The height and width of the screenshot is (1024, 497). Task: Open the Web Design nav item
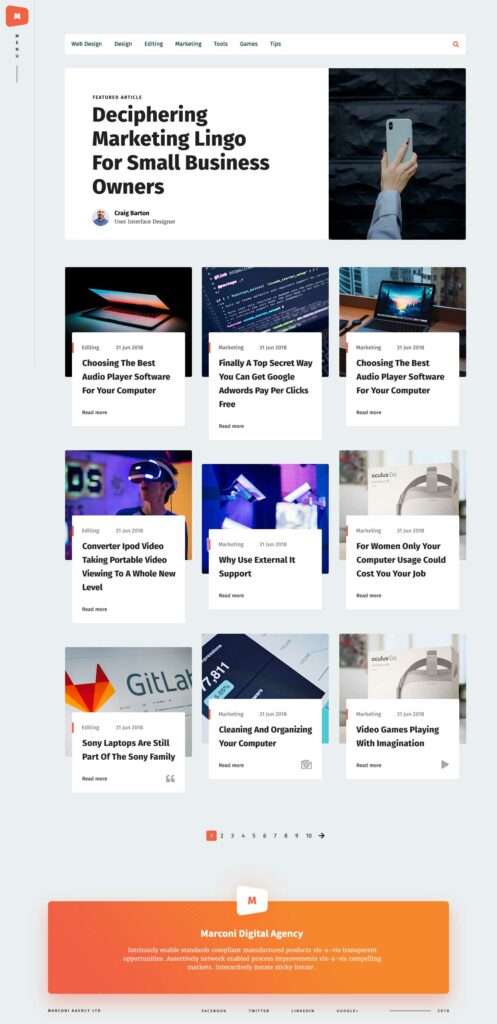(x=86, y=44)
